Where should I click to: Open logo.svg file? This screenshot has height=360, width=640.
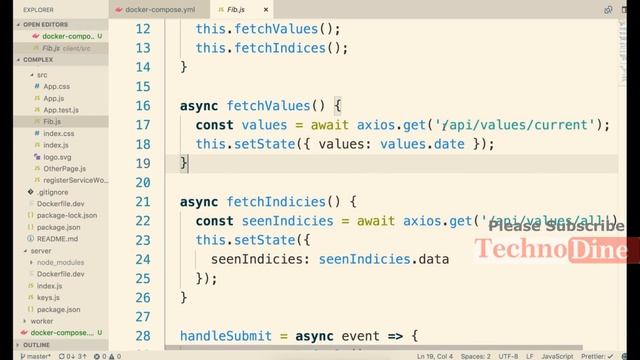(x=57, y=157)
